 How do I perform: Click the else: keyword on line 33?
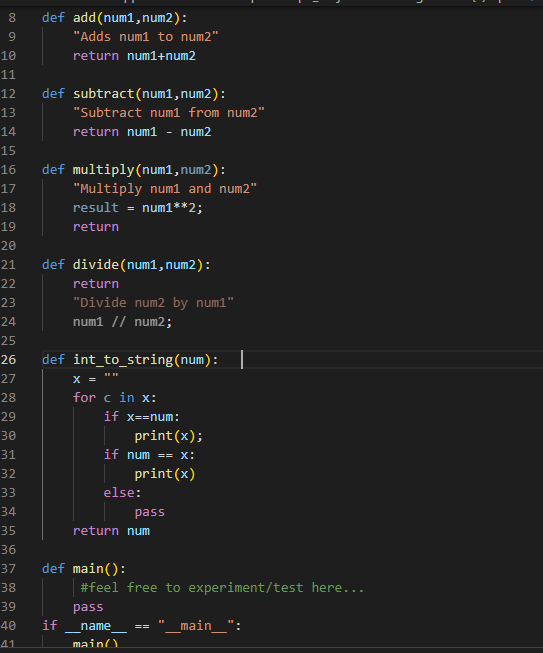[122, 493]
